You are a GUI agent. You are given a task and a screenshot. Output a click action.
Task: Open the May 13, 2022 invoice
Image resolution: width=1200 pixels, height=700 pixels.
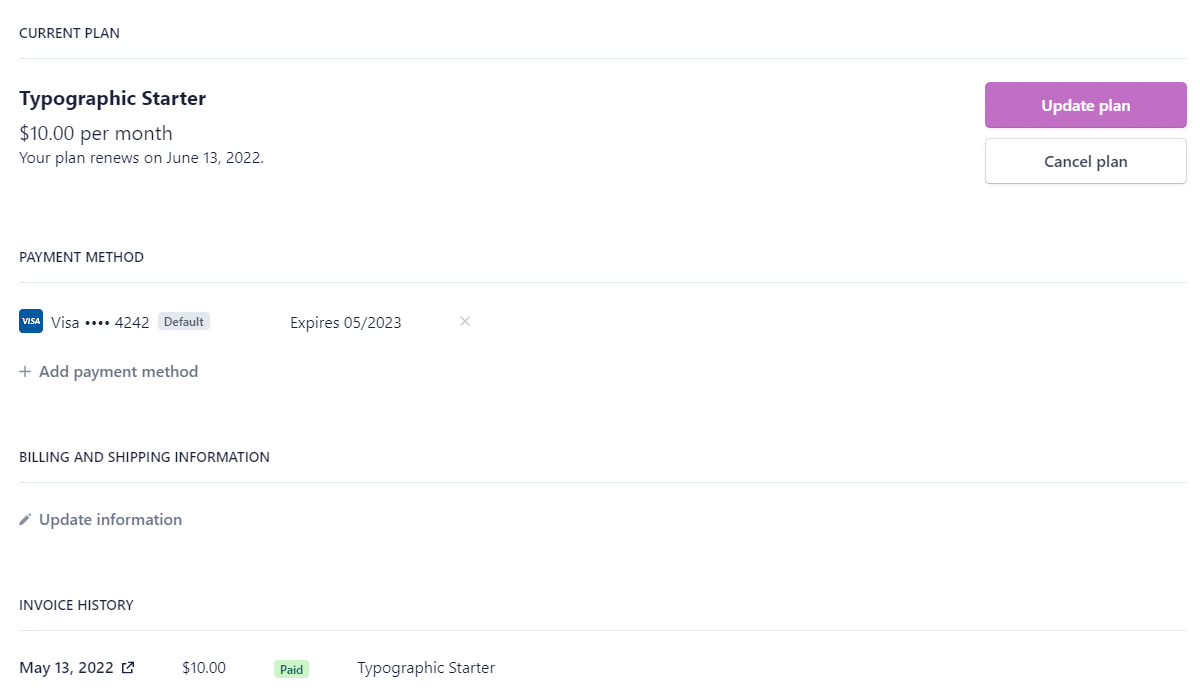[68, 668]
